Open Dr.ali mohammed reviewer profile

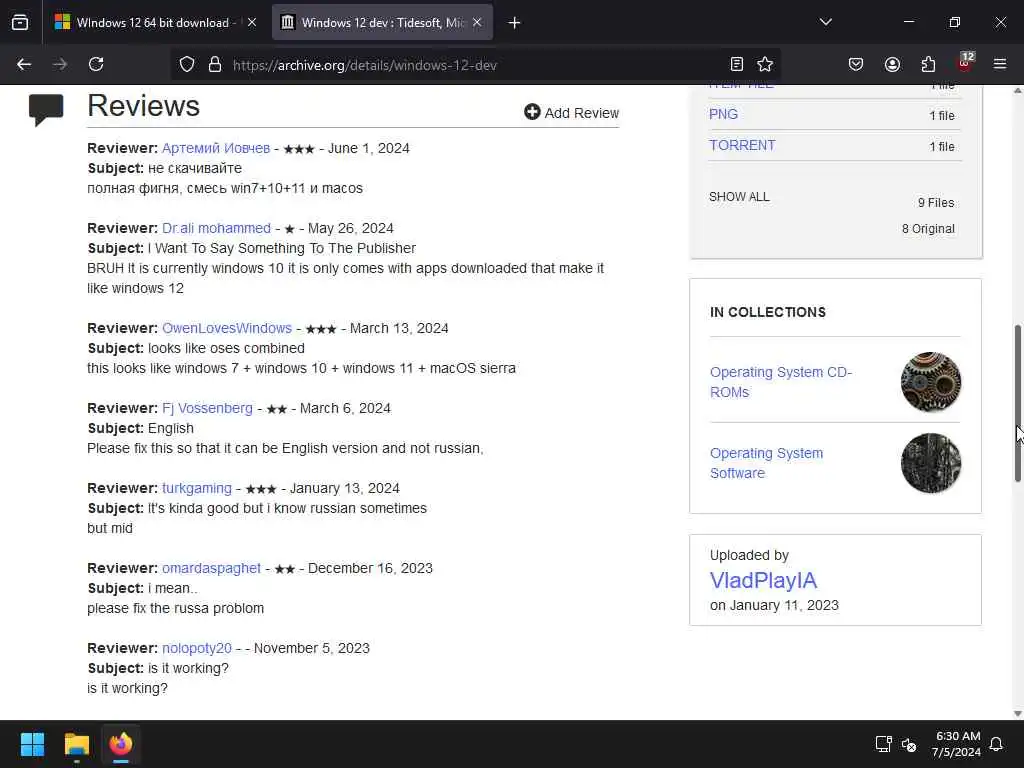point(216,228)
